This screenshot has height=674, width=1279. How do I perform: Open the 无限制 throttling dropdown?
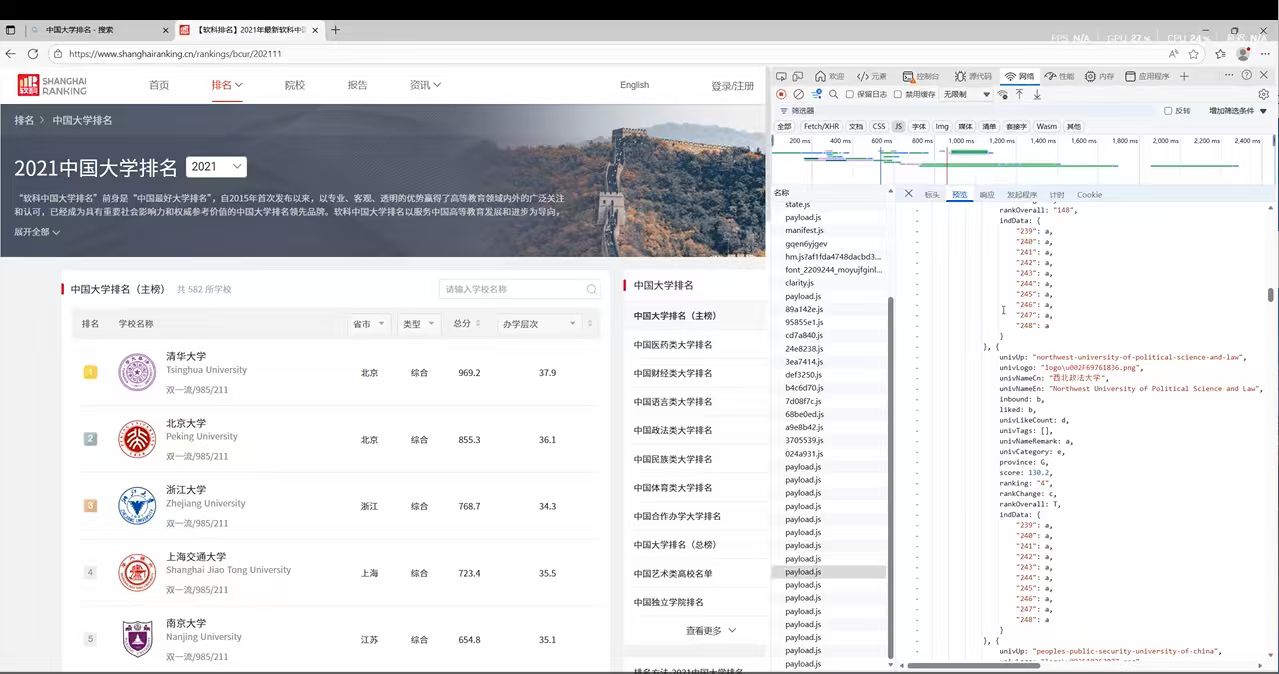pos(966,95)
